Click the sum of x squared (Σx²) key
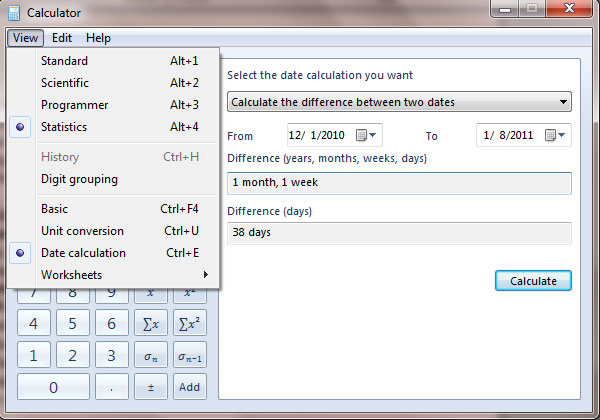Image resolution: width=600 pixels, height=420 pixels. pyautogui.click(x=190, y=323)
